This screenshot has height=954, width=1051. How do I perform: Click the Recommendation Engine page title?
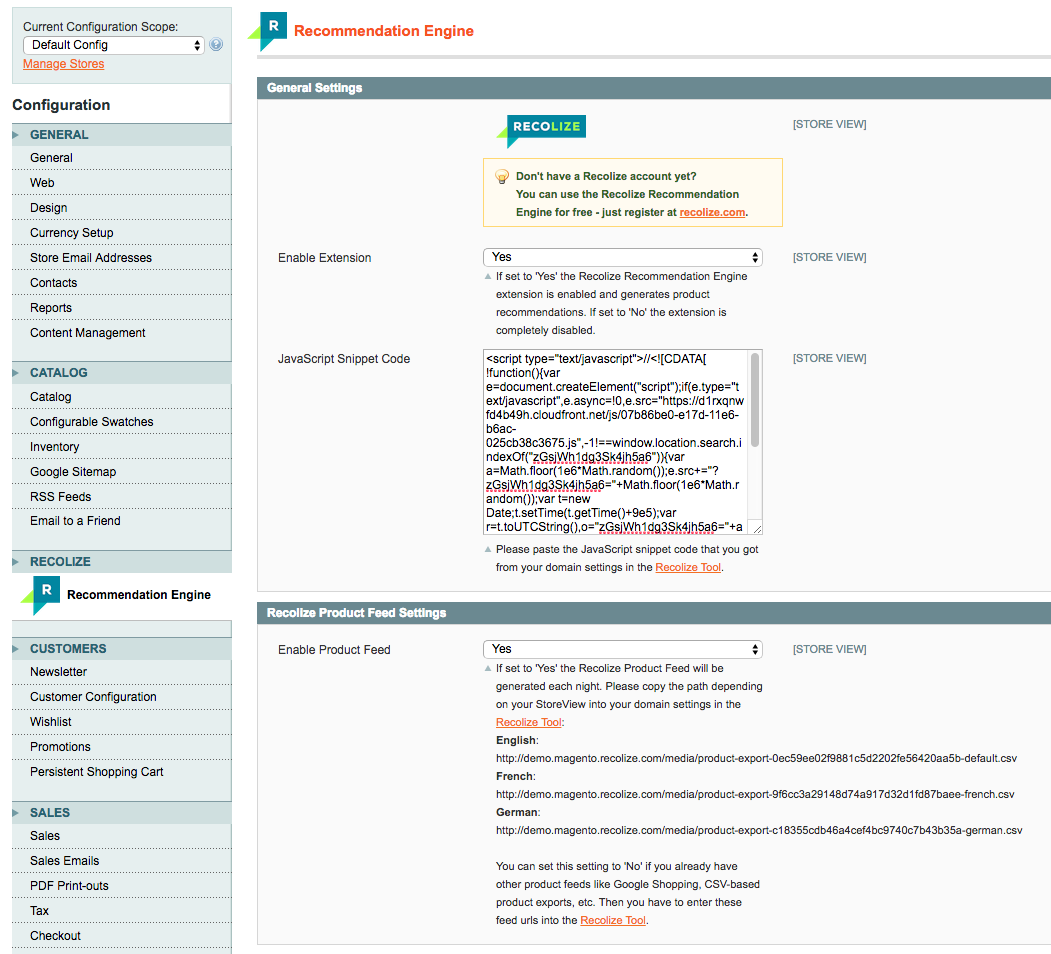[383, 31]
